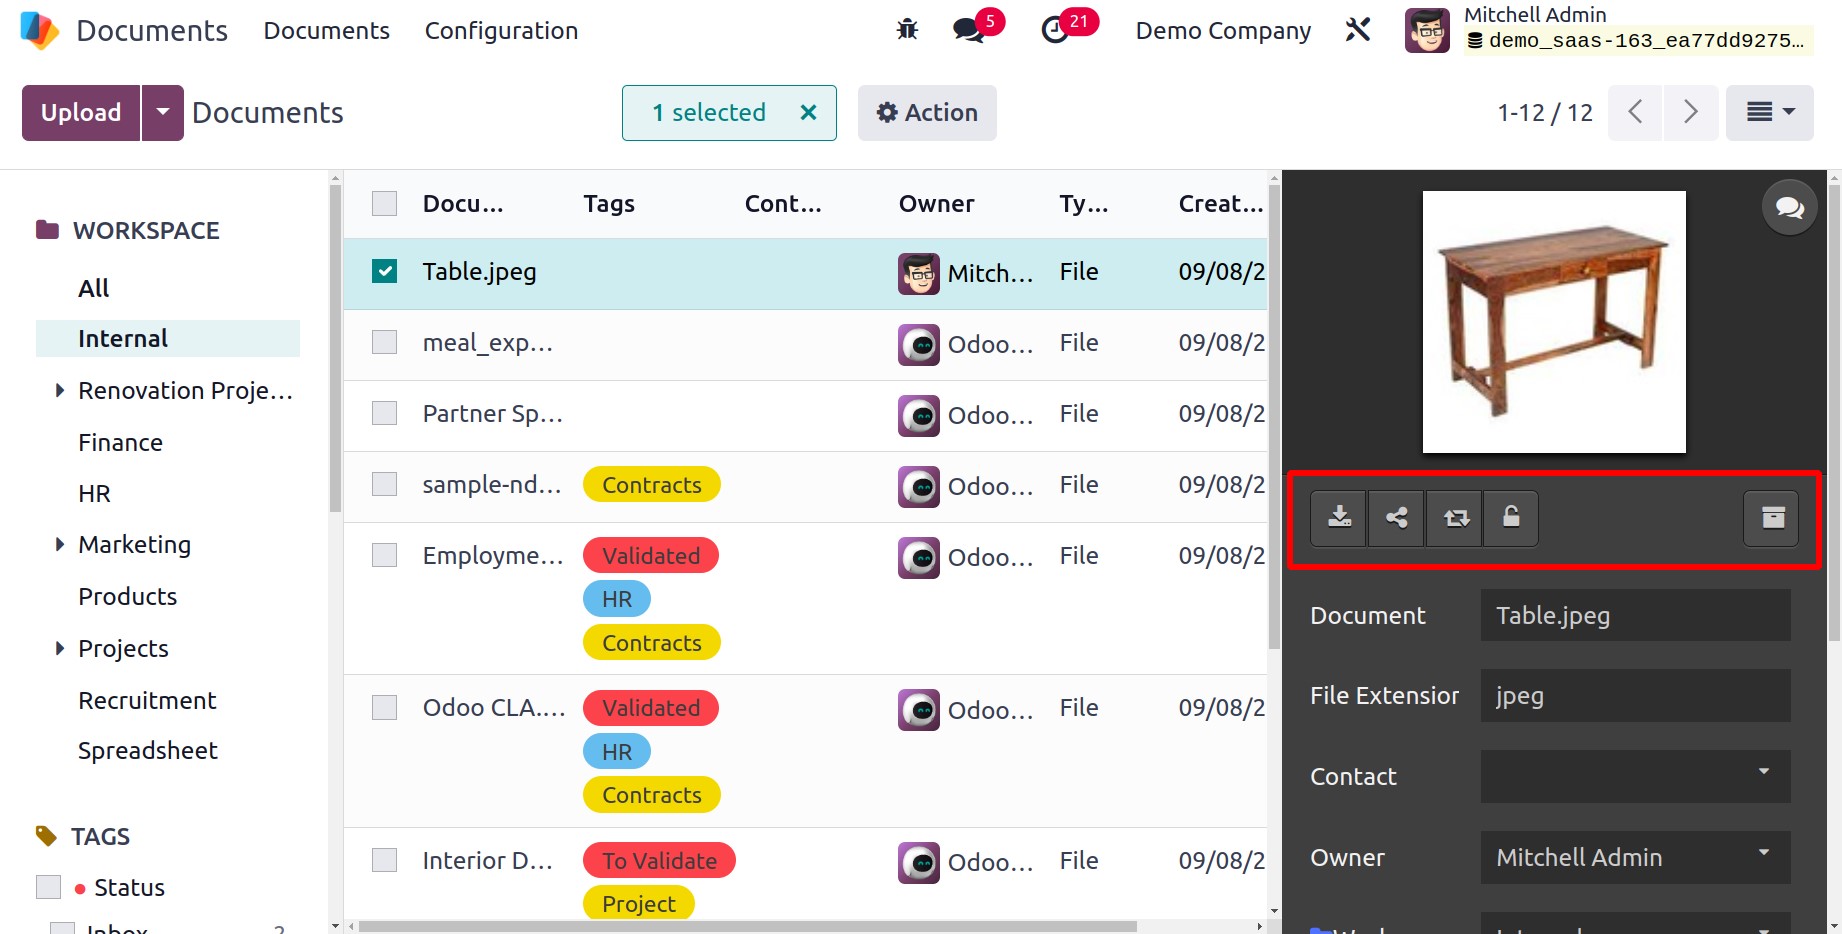Click Demo Company switcher

click(1223, 31)
